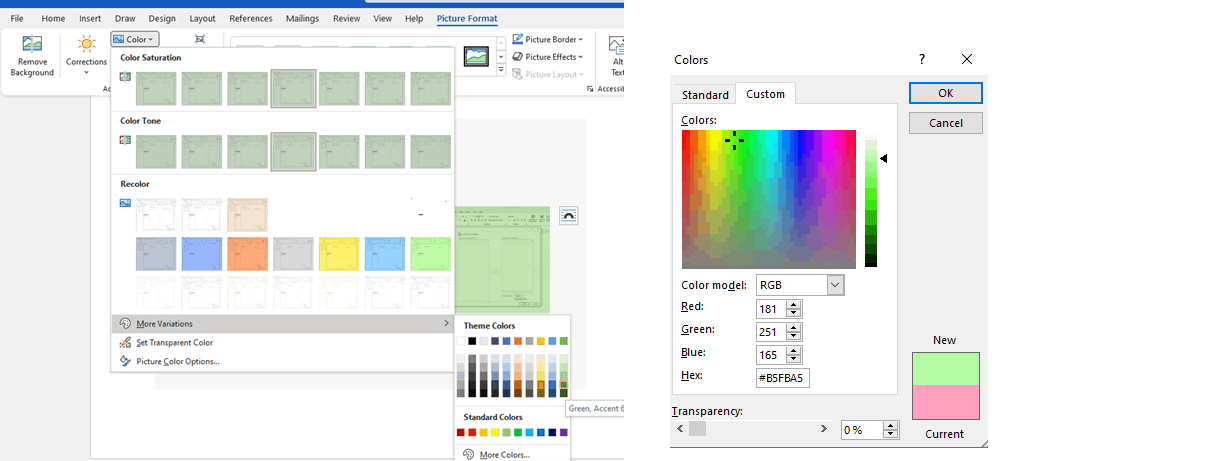
Task: Pick black swatch in Theme Colors top row
Action: (472, 341)
